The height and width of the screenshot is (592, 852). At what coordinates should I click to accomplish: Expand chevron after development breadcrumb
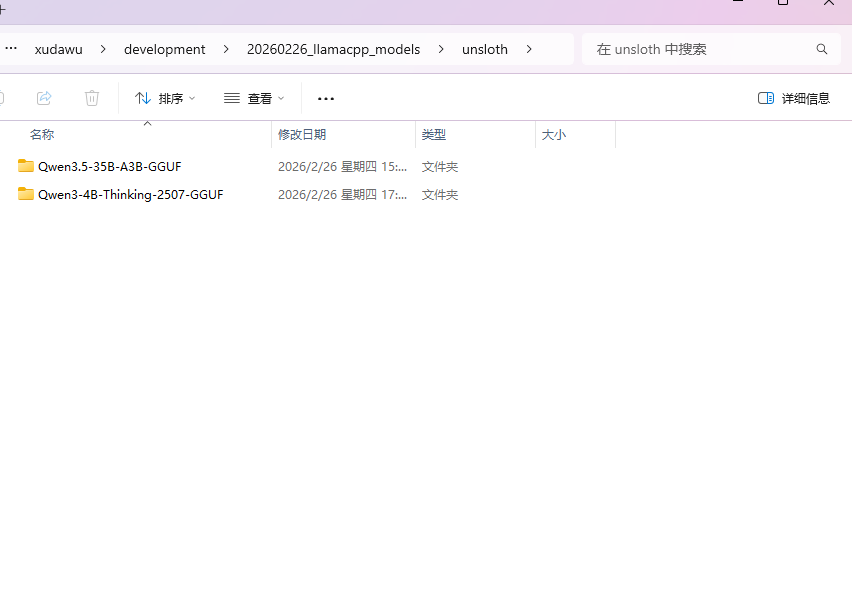coord(226,49)
